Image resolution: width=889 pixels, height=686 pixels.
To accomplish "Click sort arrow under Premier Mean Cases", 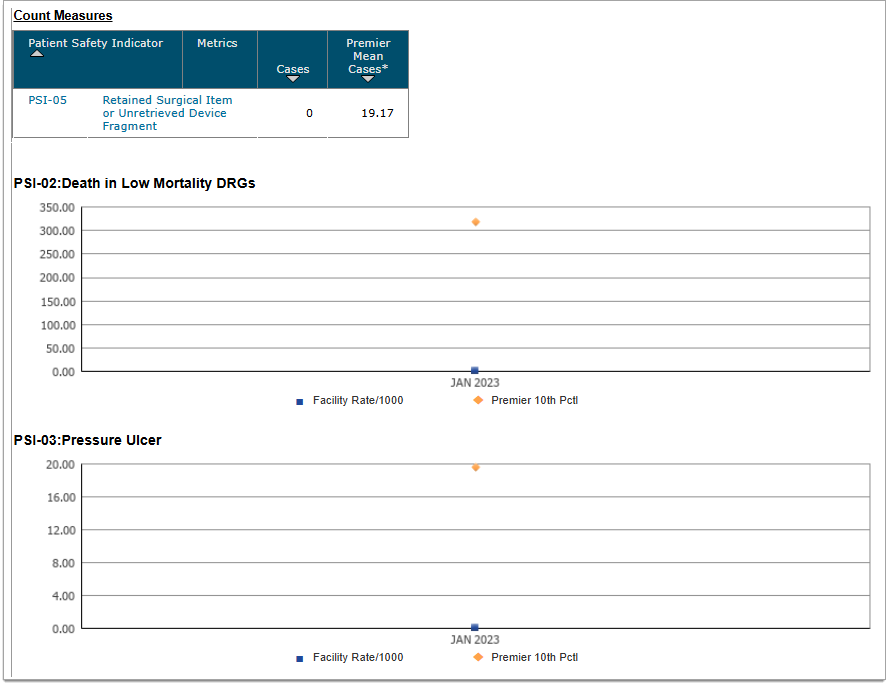I will [367, 79].
